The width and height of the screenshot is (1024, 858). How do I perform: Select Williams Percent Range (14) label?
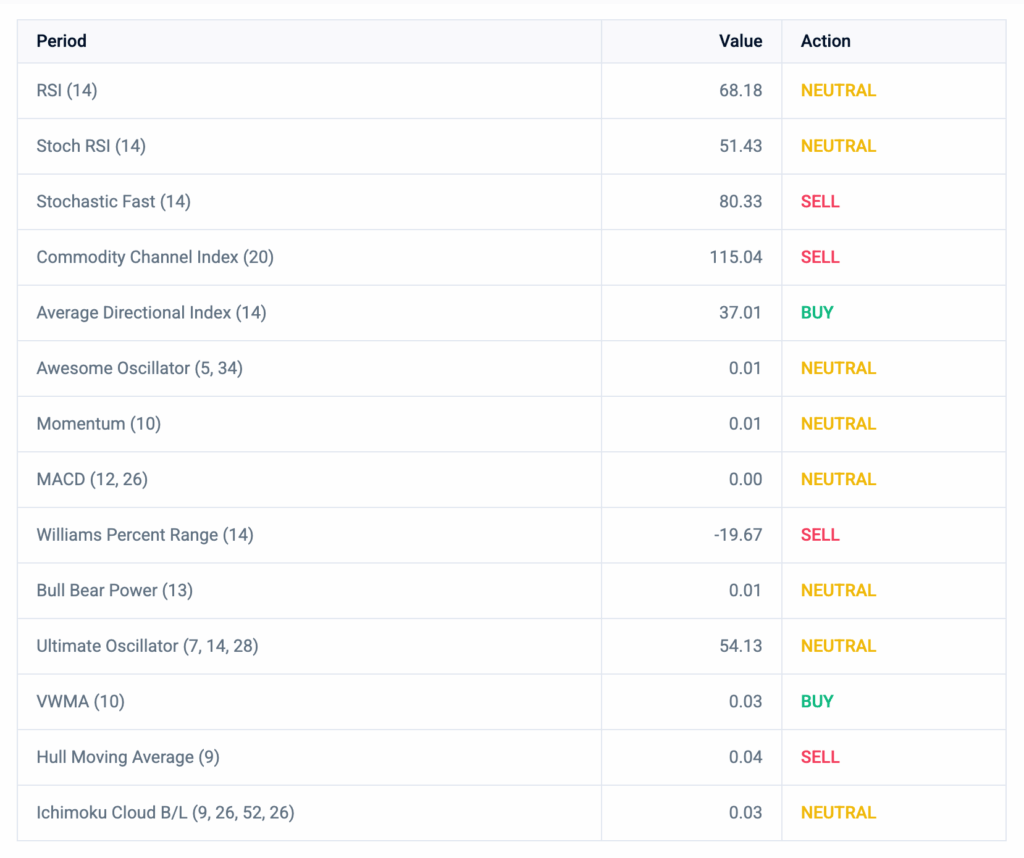145,534
